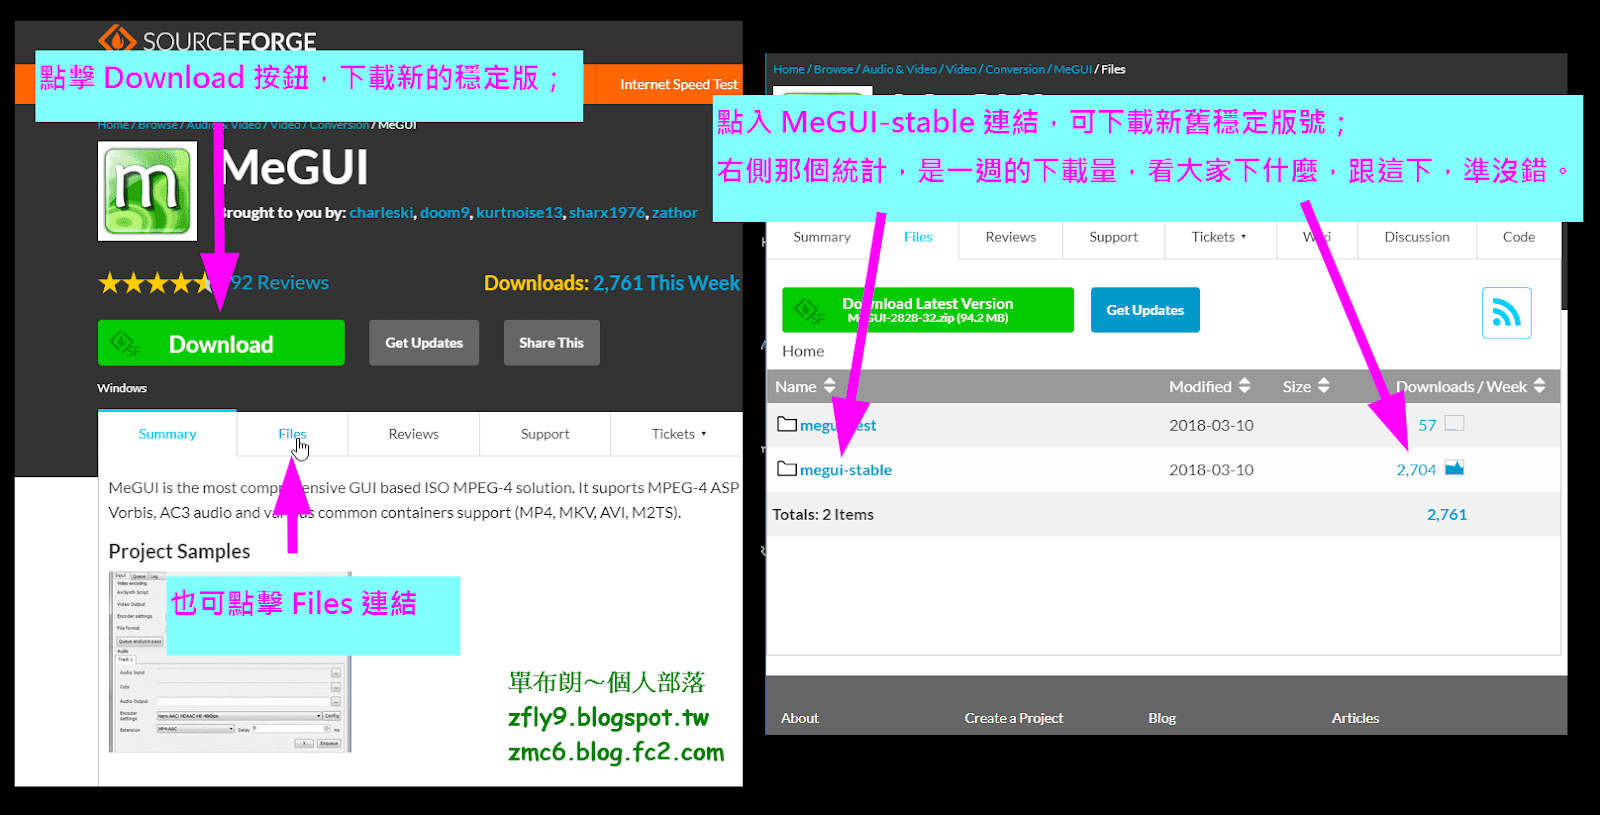
Task: Click Home breadcrumb on Files page
Action: tap(788, 69)
